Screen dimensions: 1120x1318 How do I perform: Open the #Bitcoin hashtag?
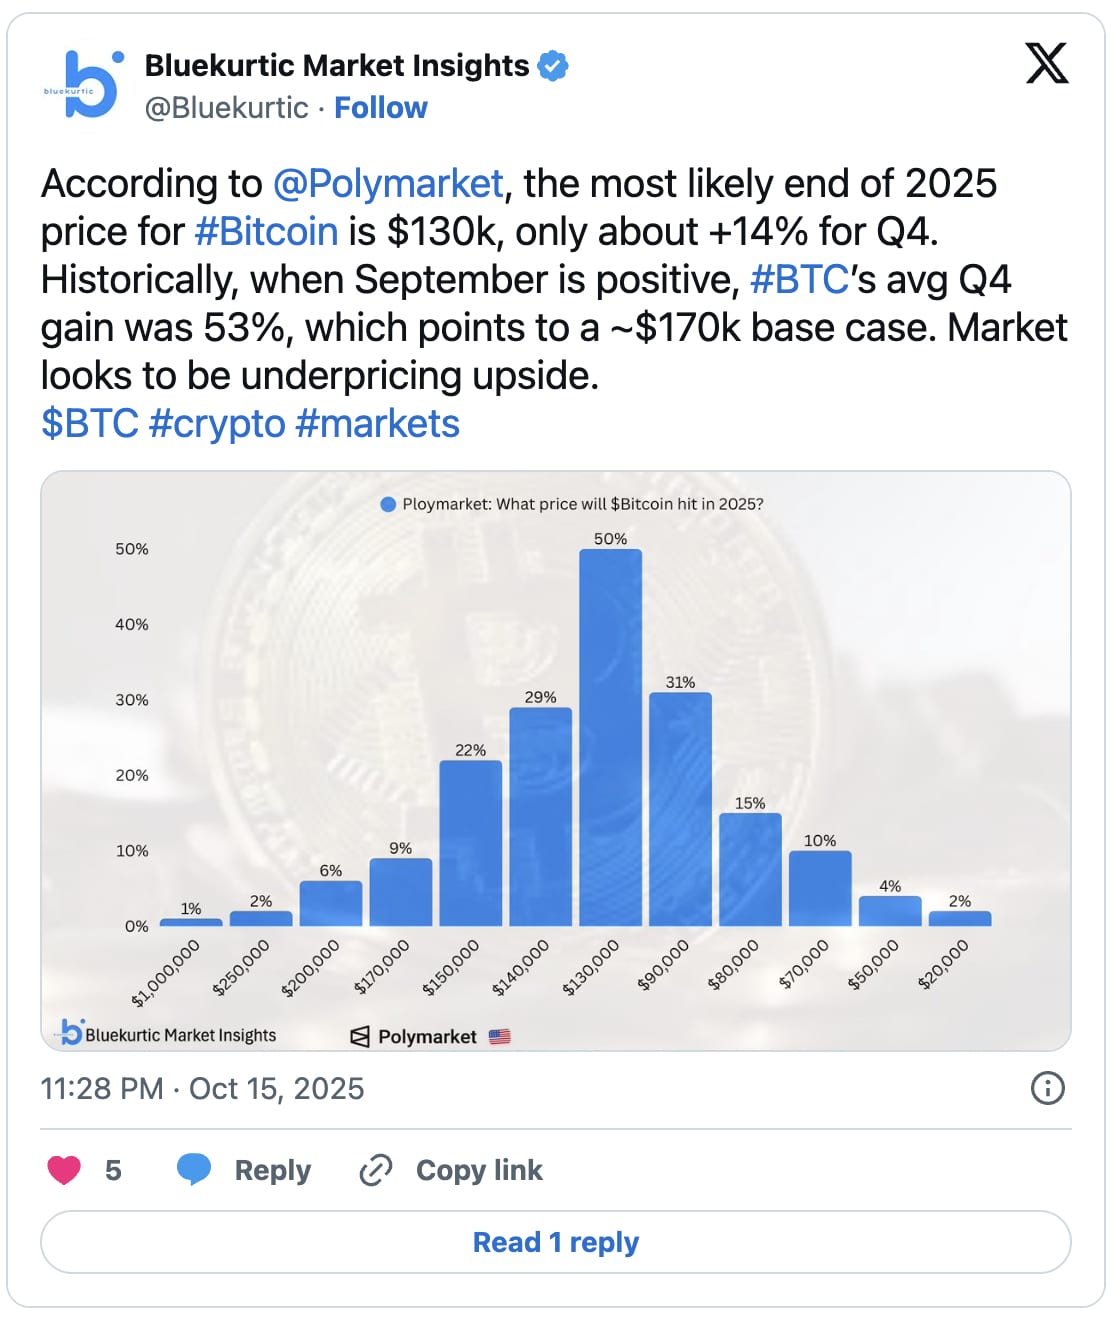coord(266,232)
